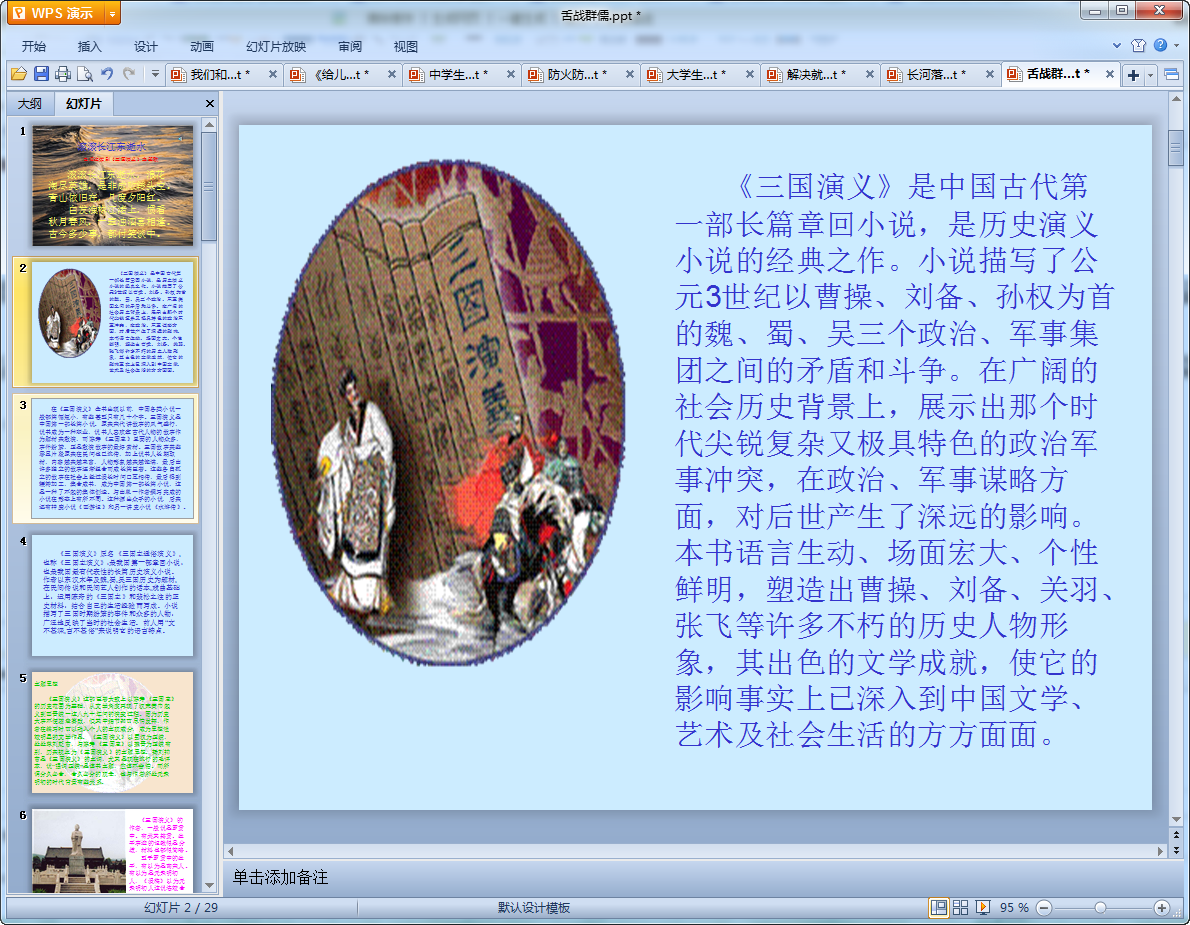Start slideshow from status bar icon
Screen dimensions: 1190x925
983,908
